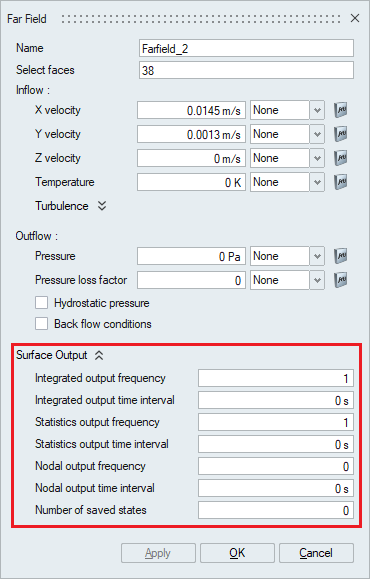Collapse the Surface Output section
Screen dimensions: 370x579
(99, 355)
